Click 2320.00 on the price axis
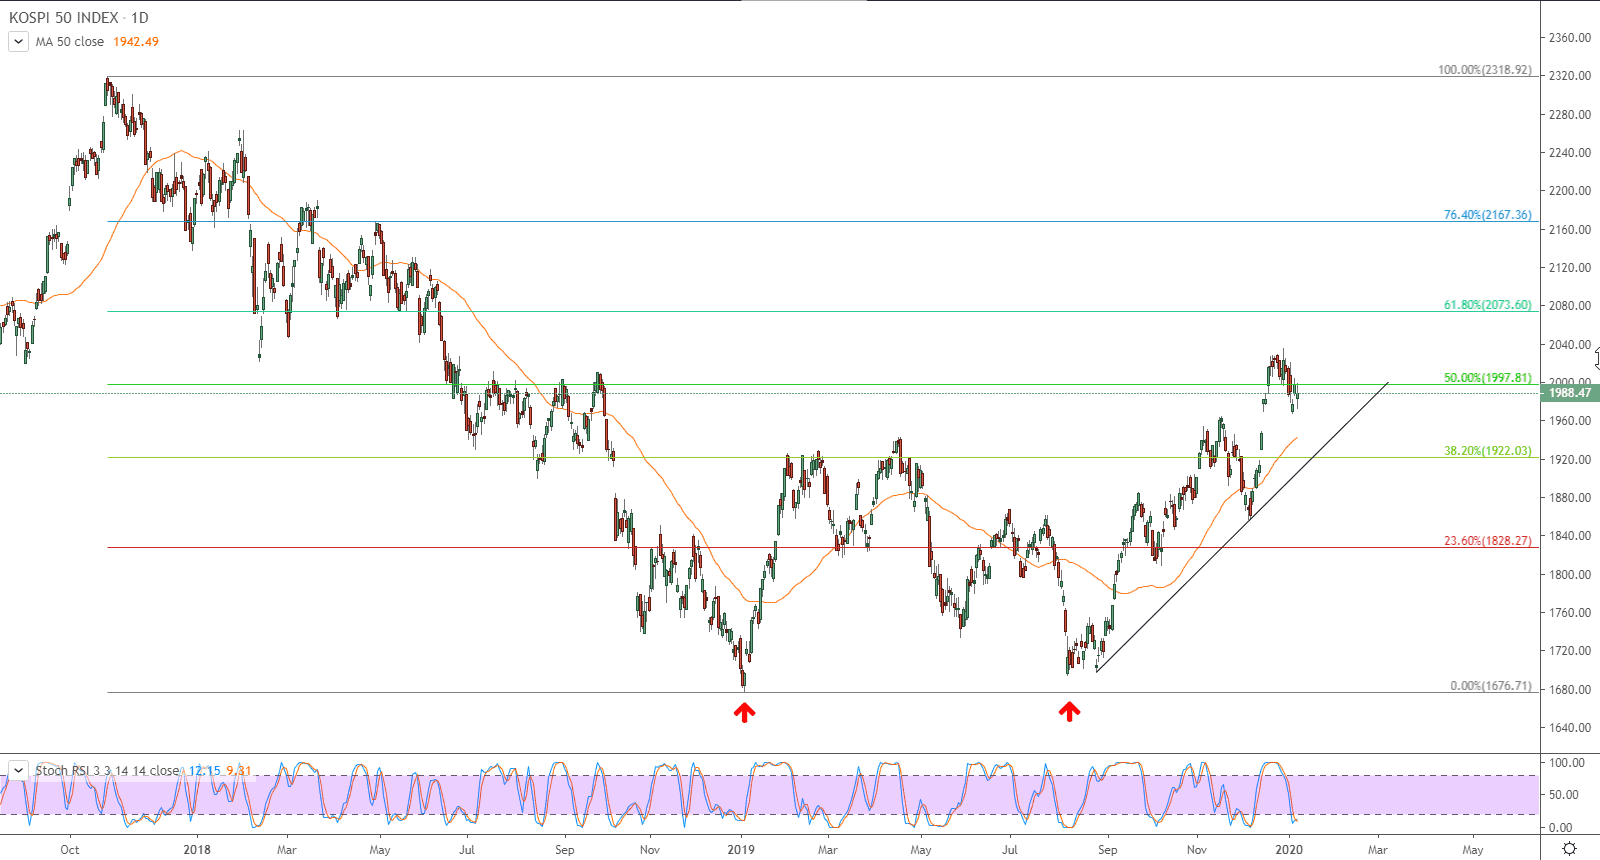The image size is (1600, 860). click(1570, 76)
